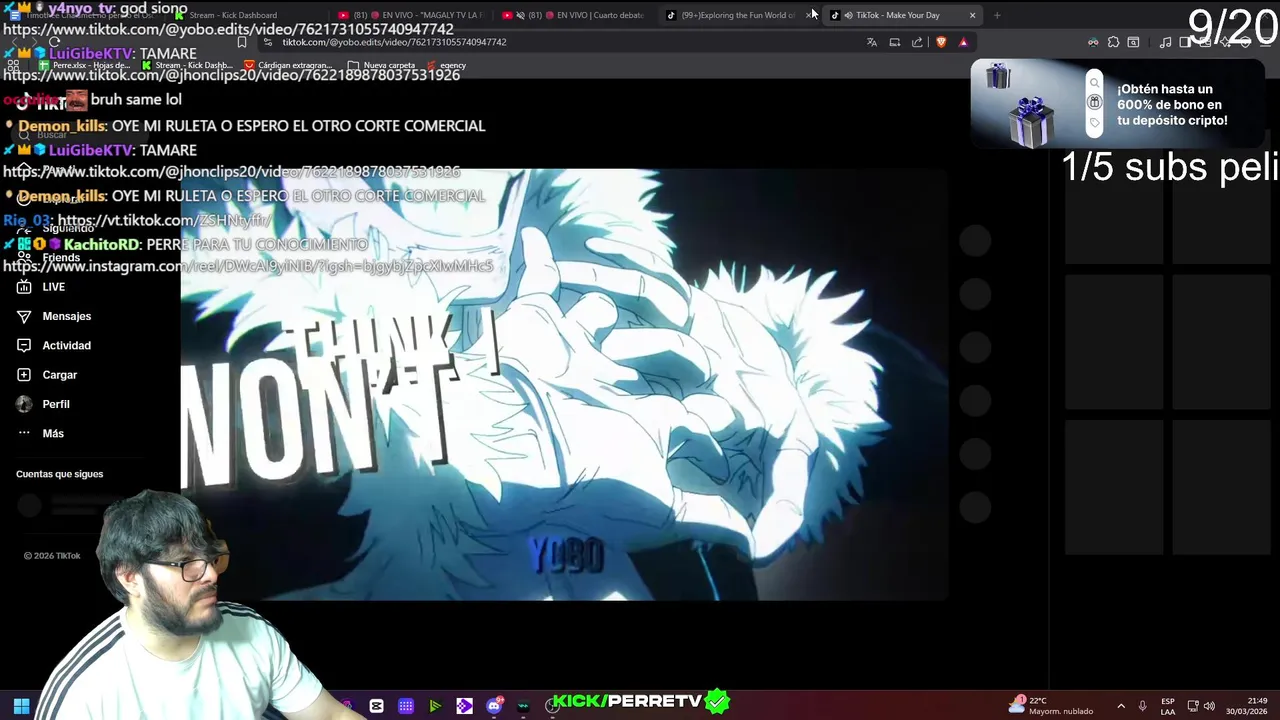
Task: Click the Brave Rewards triangle icon
Action: [963, 42]
